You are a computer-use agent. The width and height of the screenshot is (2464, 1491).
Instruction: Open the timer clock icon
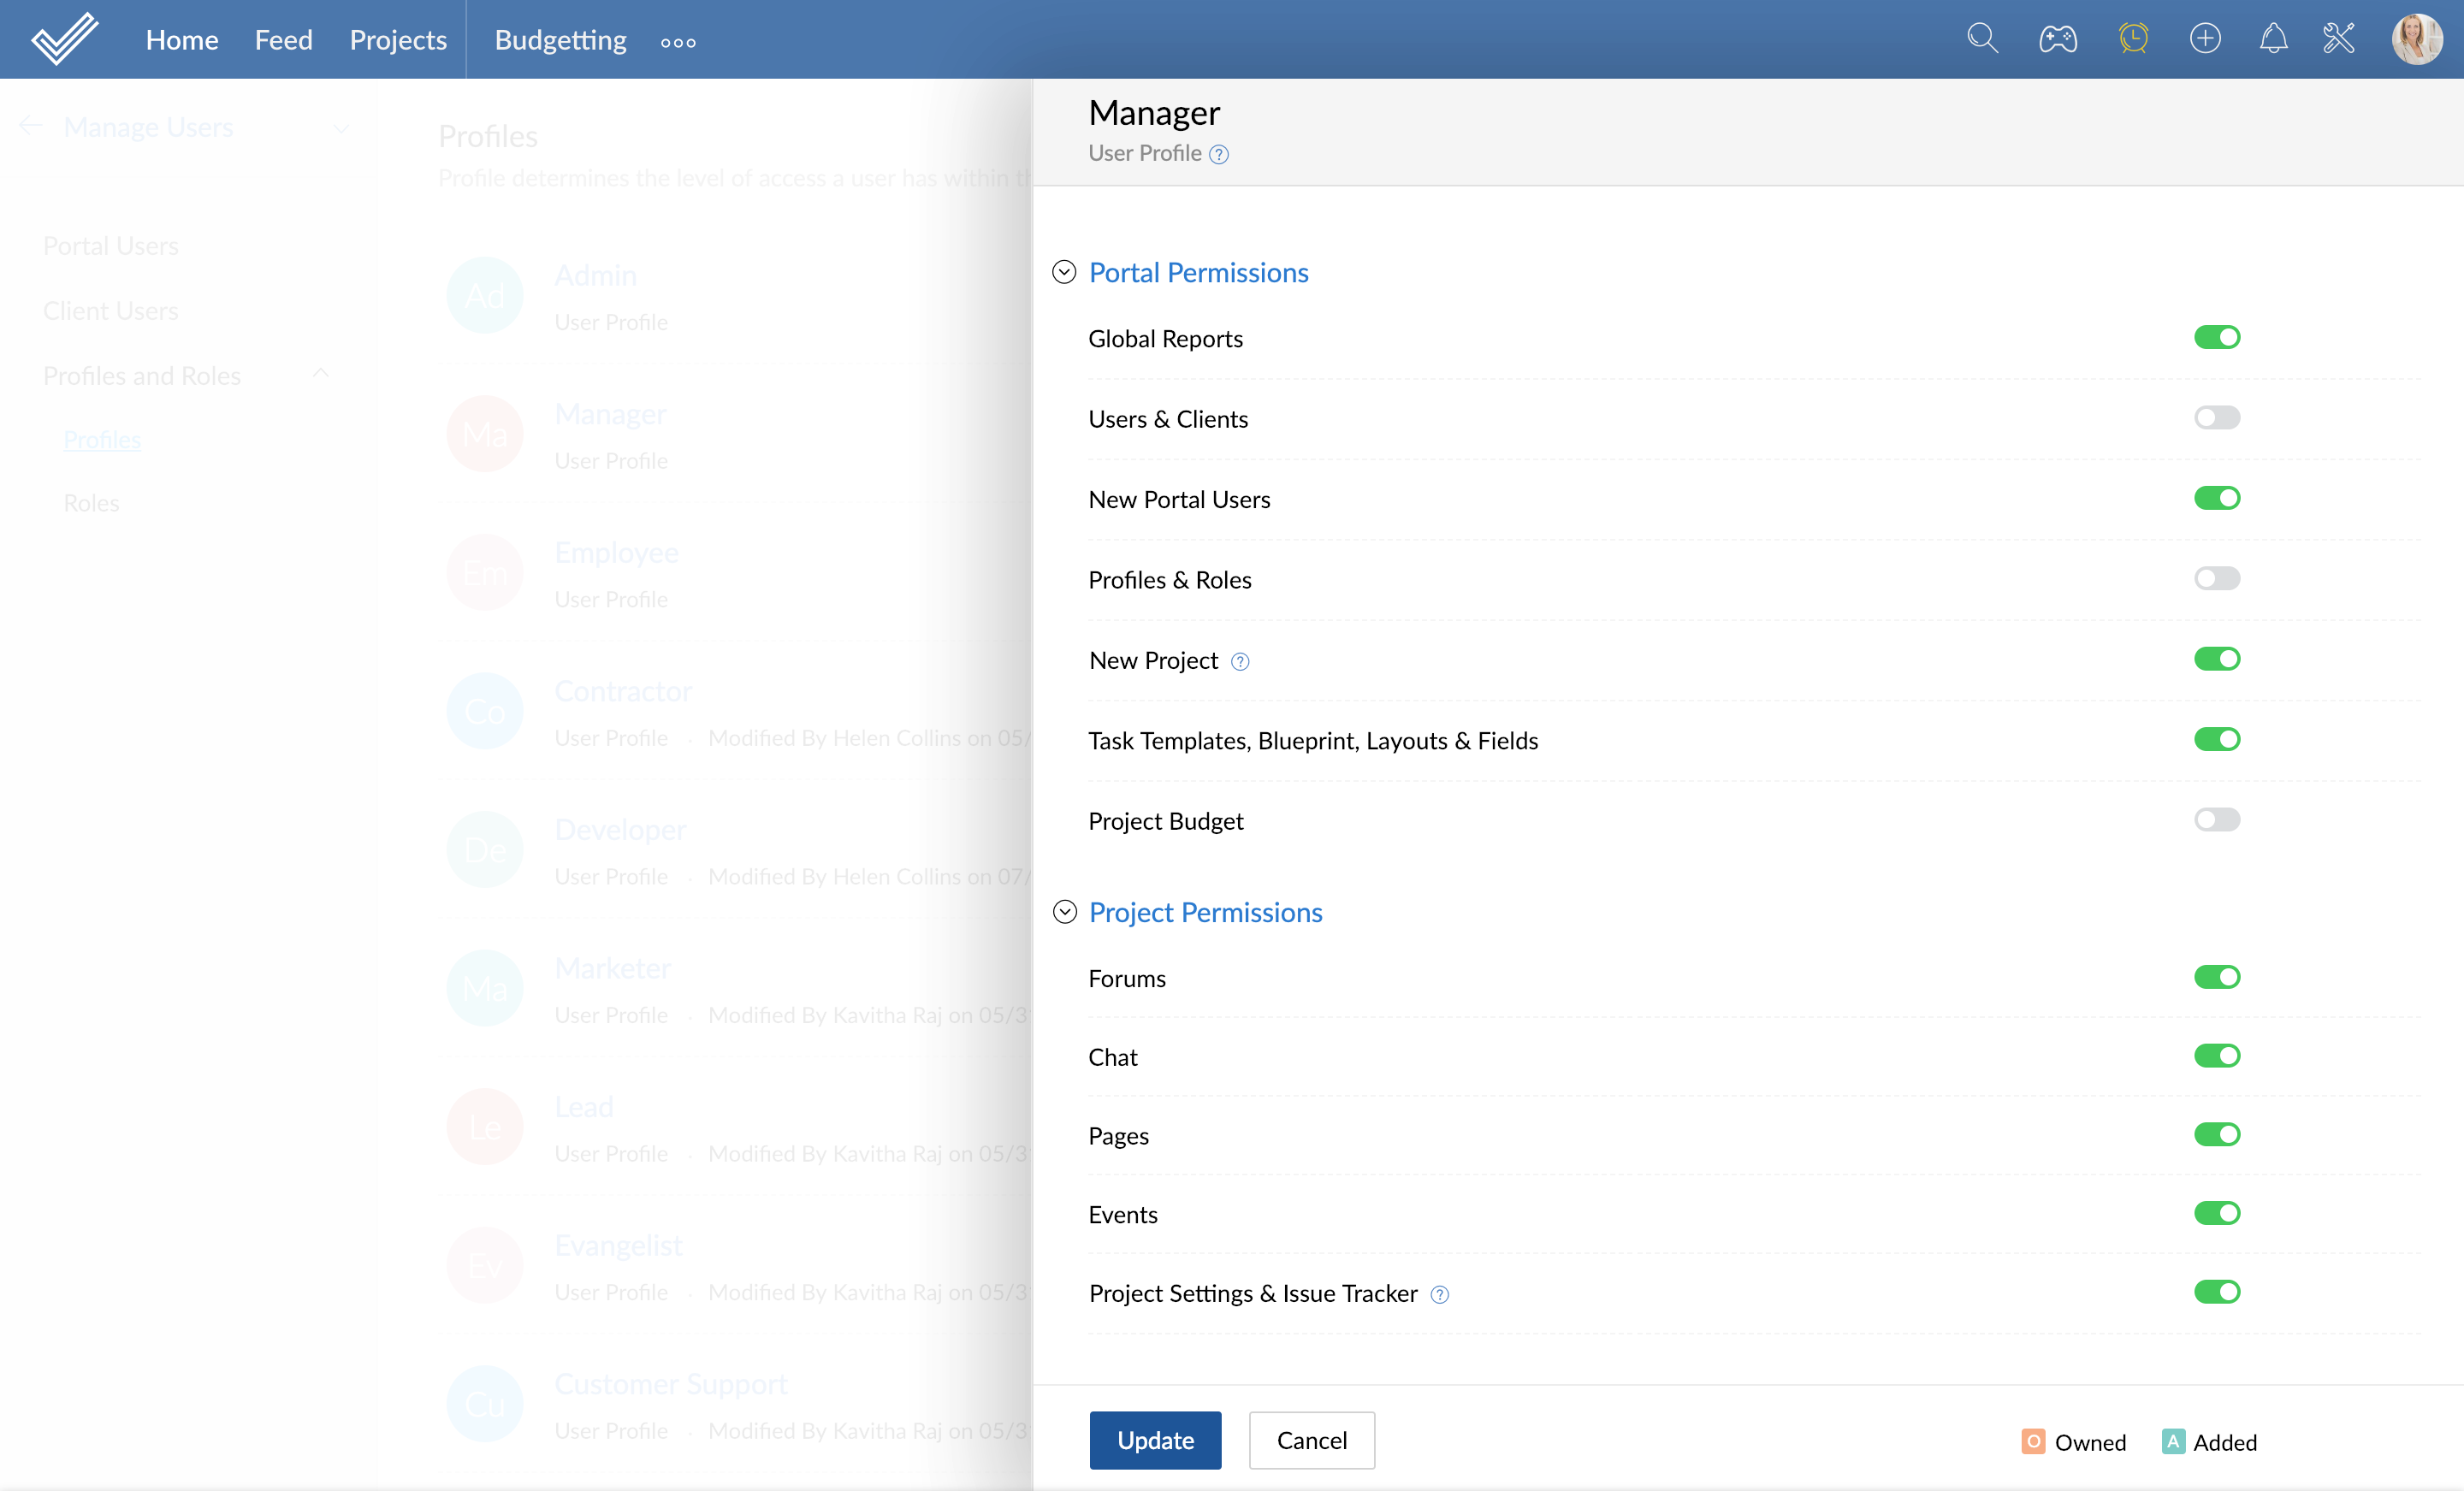tap(2133, 39)
